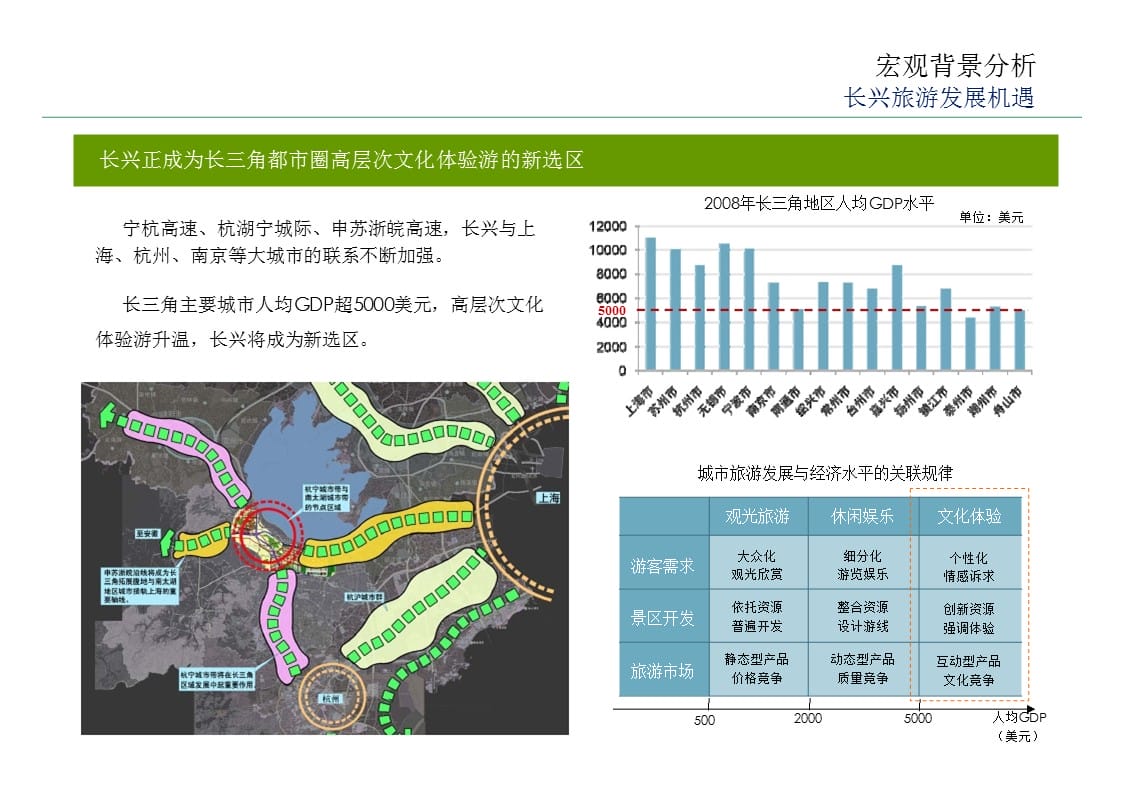
Task: Click the 杭州 label on the map
Action: [x=331, y=698]
